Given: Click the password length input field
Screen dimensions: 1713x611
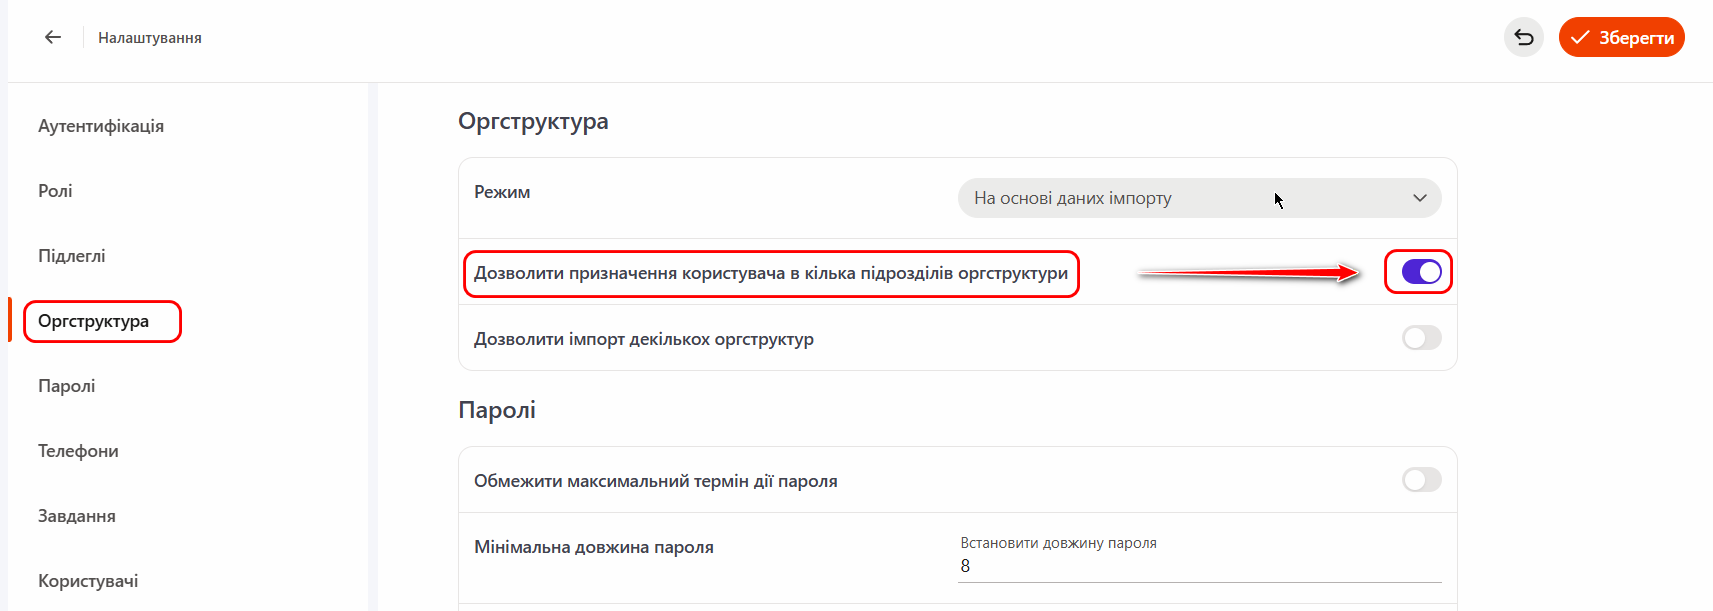Looking at the screenshot, I should pos(1198,566).
